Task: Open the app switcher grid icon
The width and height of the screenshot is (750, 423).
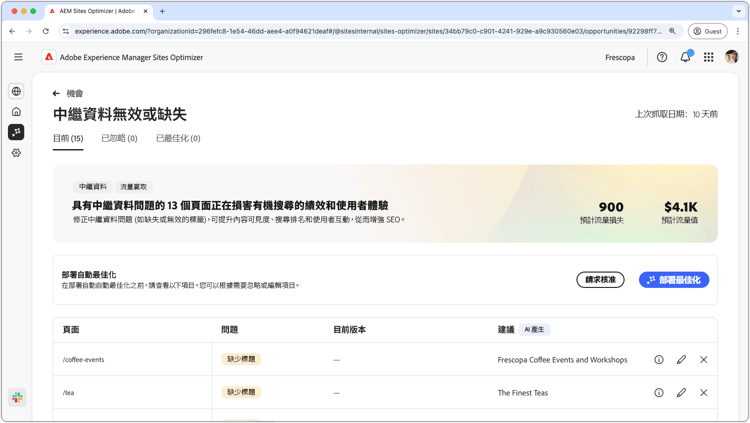Action: pos(709,57)
